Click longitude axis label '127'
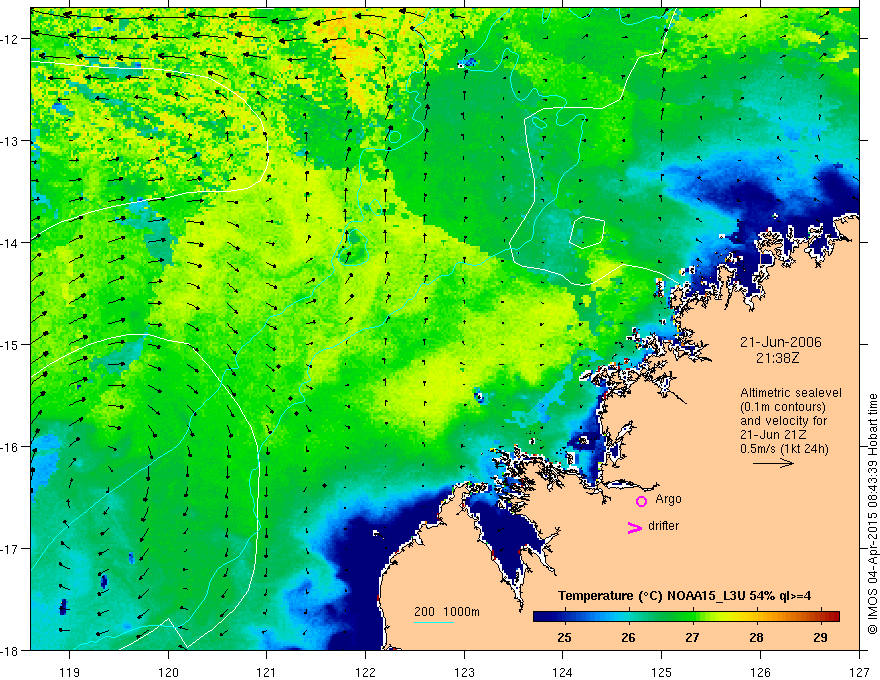The width and height of the screenshot is (880, 680). click(859, 672)
